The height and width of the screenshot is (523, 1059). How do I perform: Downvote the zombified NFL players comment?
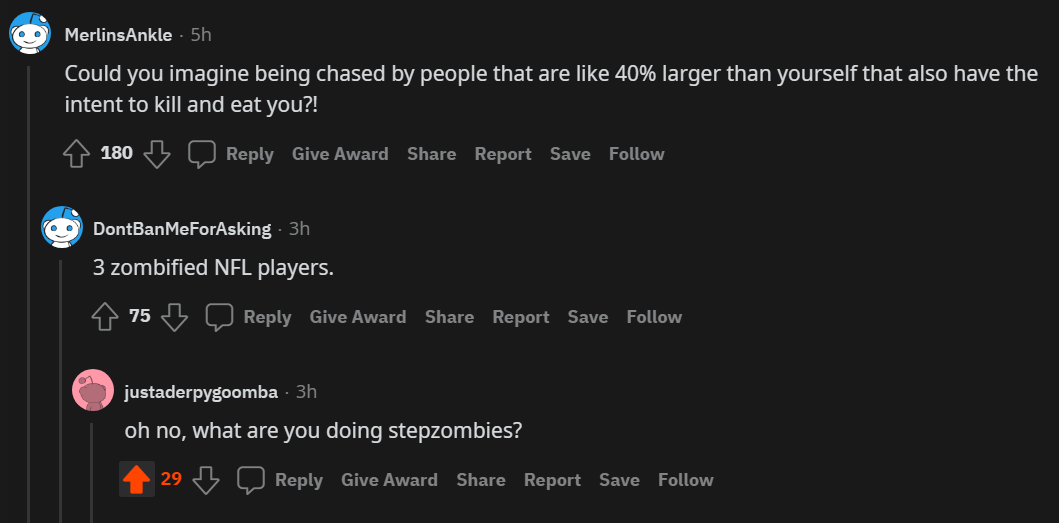(x=175, y=317)
